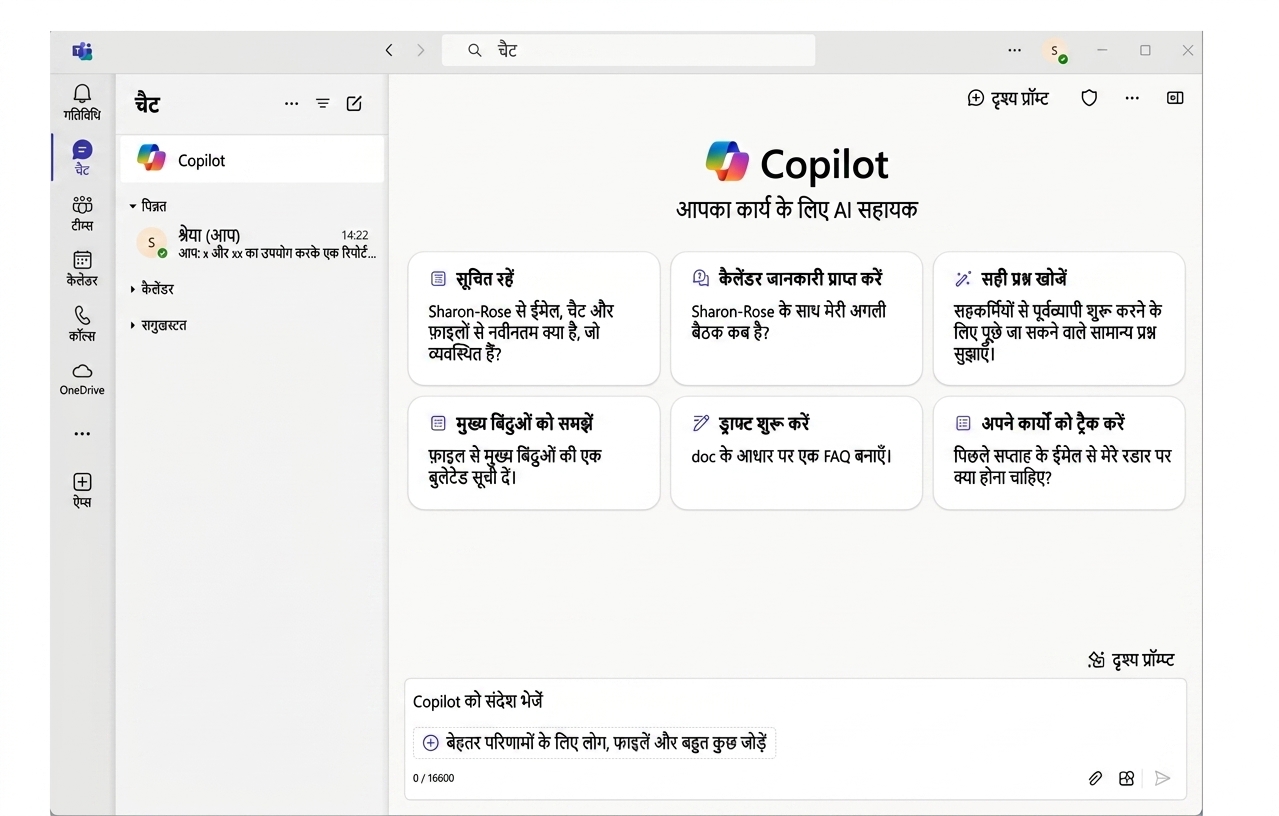The height and width of the screenshot is (816, 1279).
Task: Open the Apps store plus icon
Action: coord(82,490)
